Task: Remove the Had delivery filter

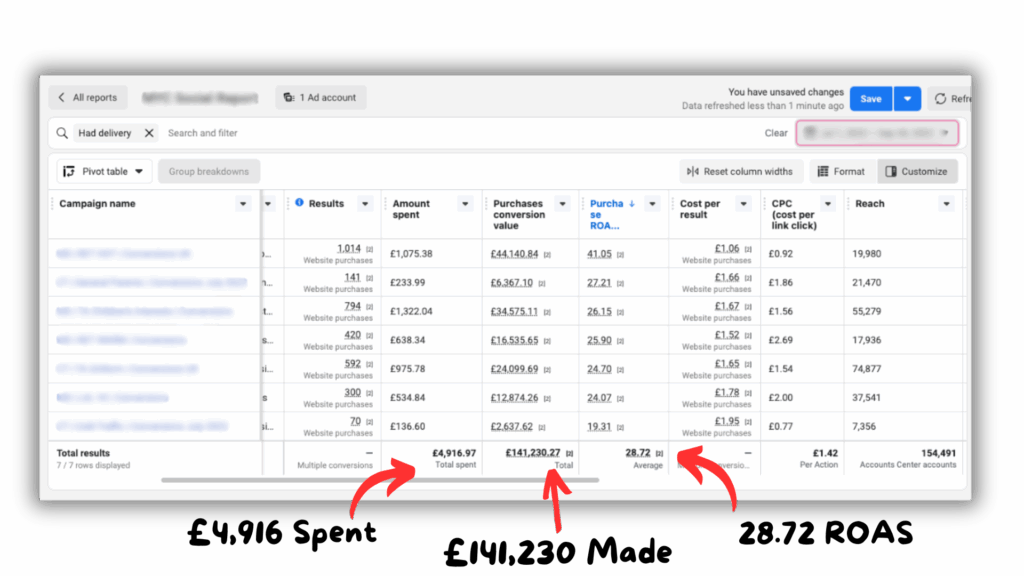Action: coord(149,133)
